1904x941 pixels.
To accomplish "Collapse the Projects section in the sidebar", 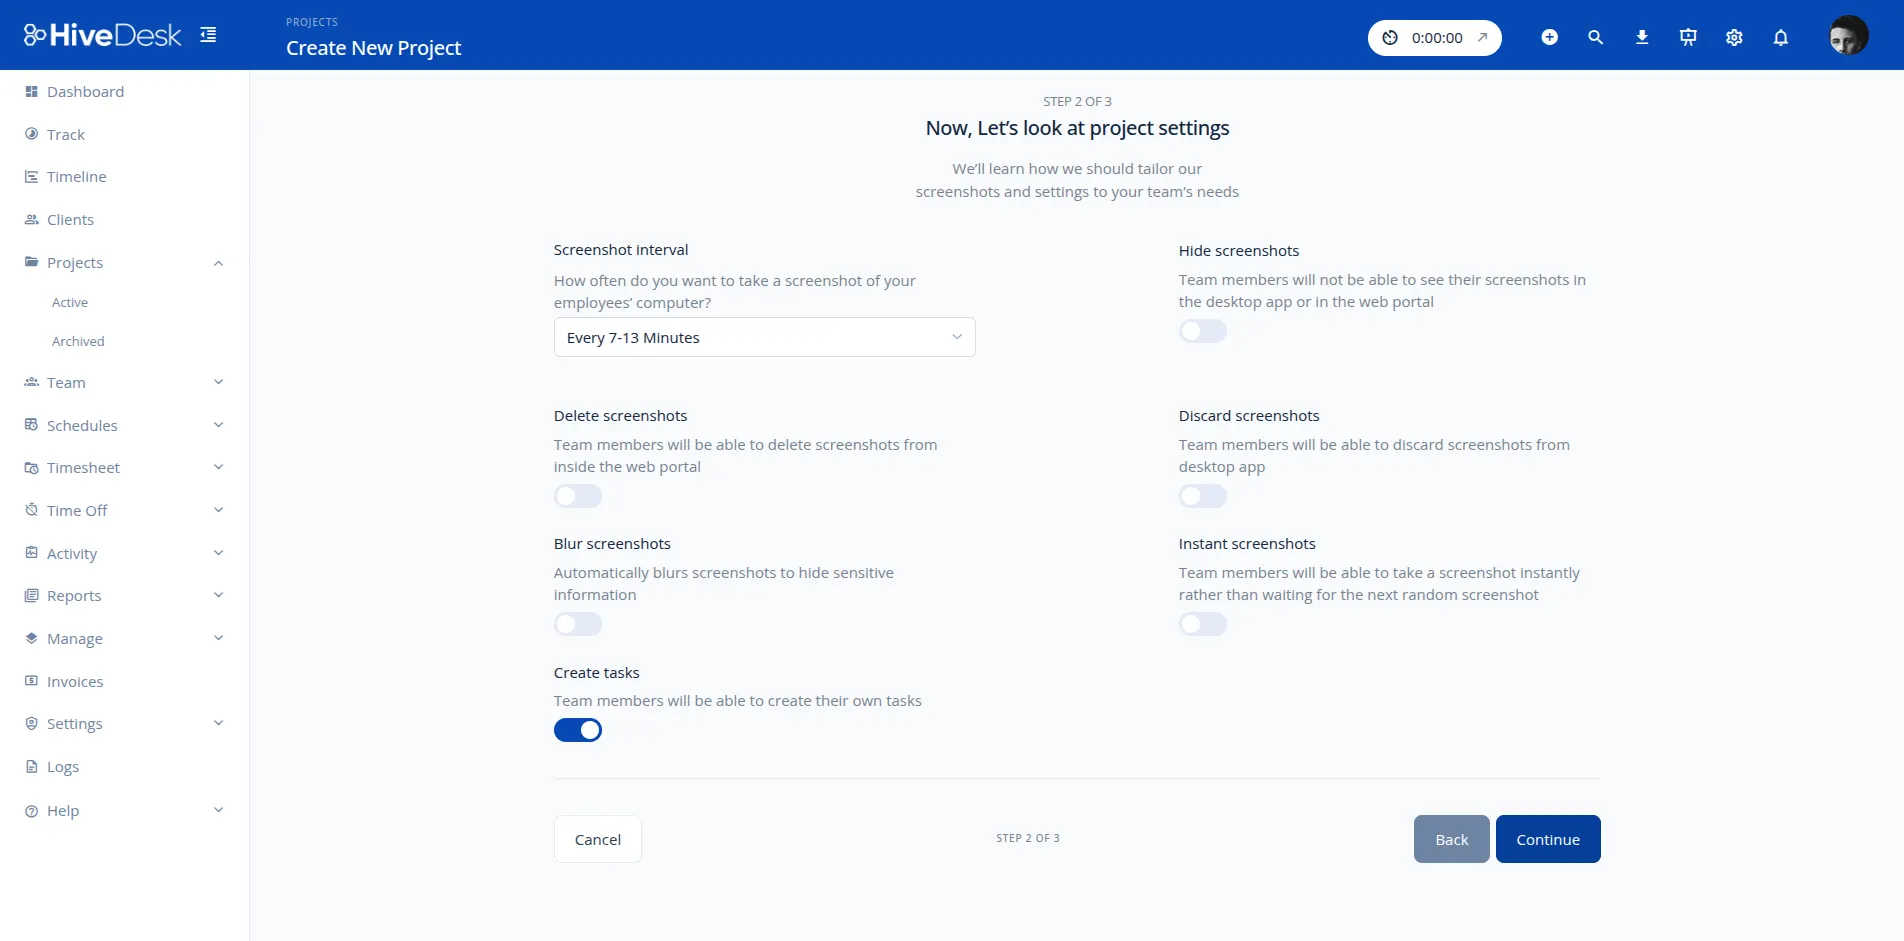I will coord(219,262).
